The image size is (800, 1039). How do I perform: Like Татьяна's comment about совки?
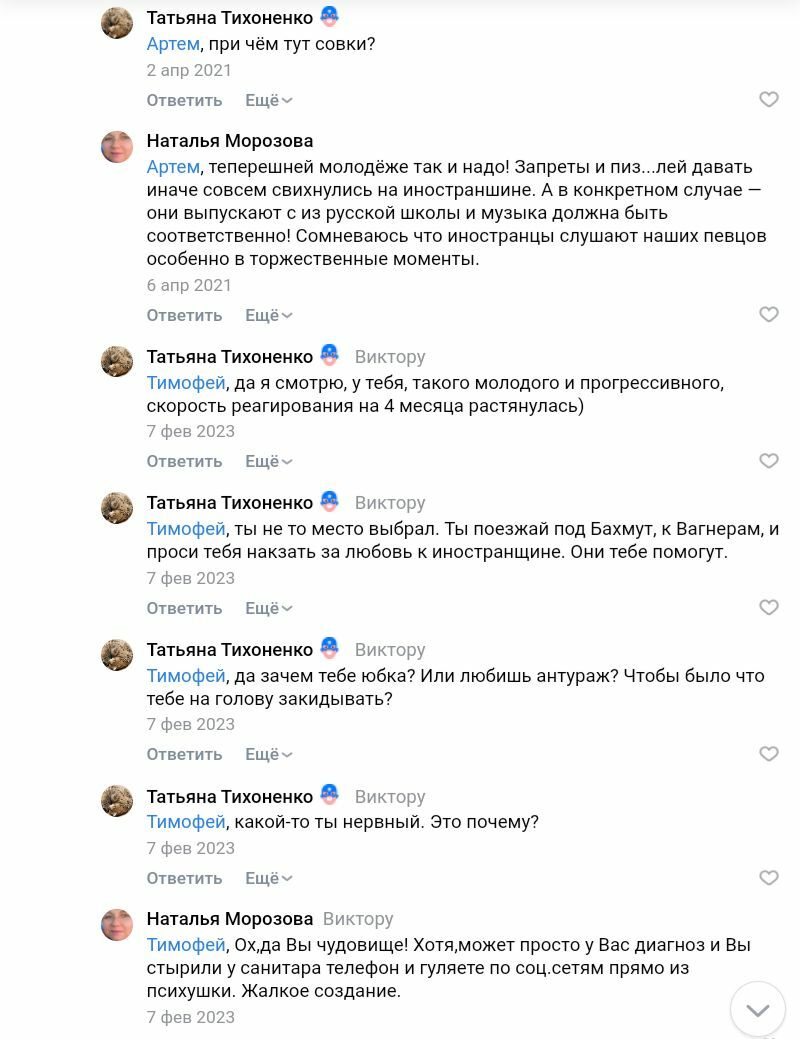768,100
